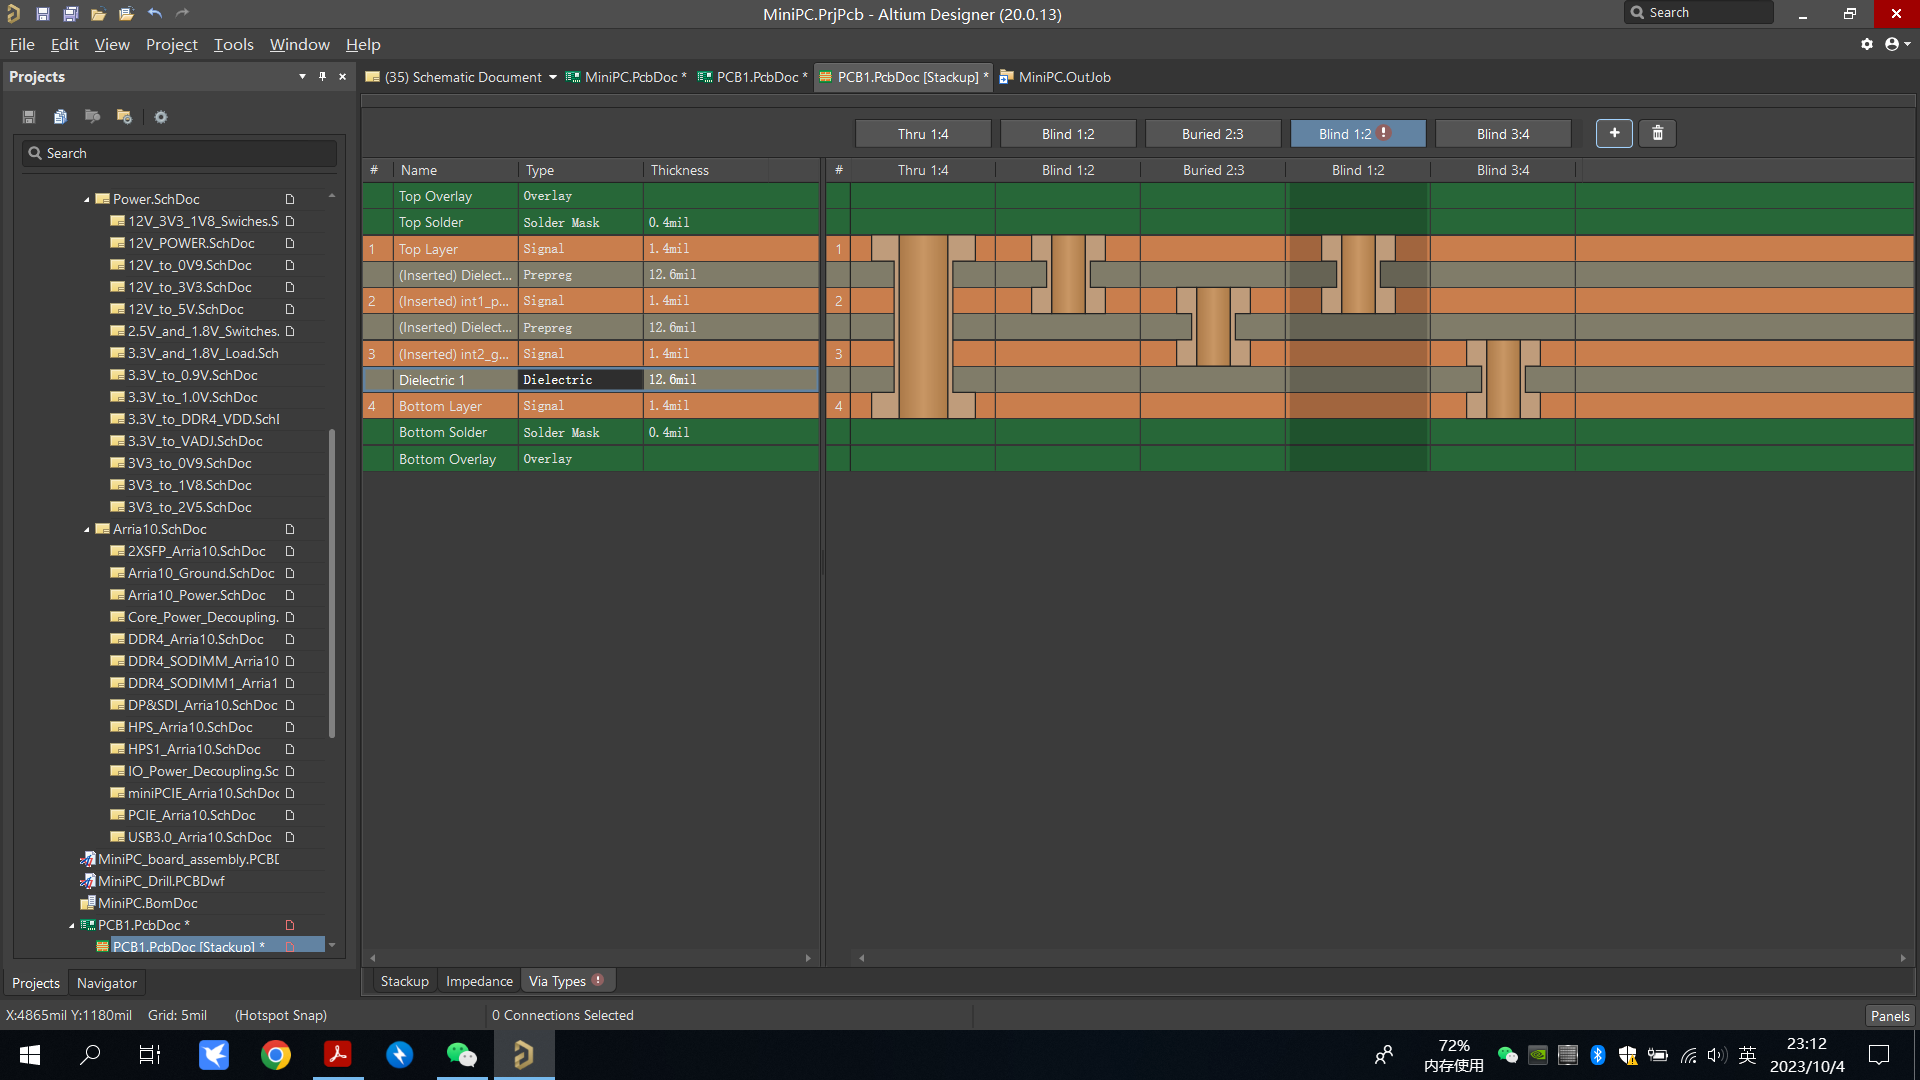This screenshot has width=1920, height=1080.
Task: Open the Edit menu
Action: (x=64, y=44)
